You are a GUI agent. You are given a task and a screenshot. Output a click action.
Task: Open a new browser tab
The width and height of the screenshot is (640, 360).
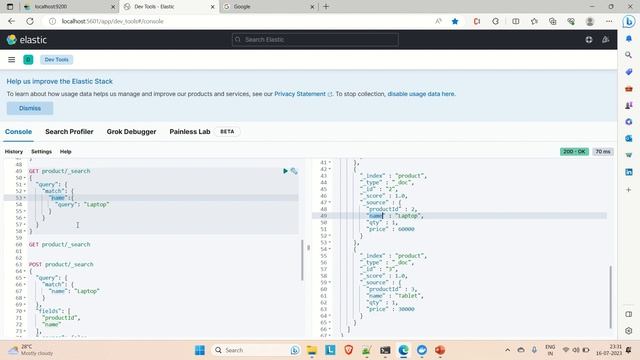326,7
